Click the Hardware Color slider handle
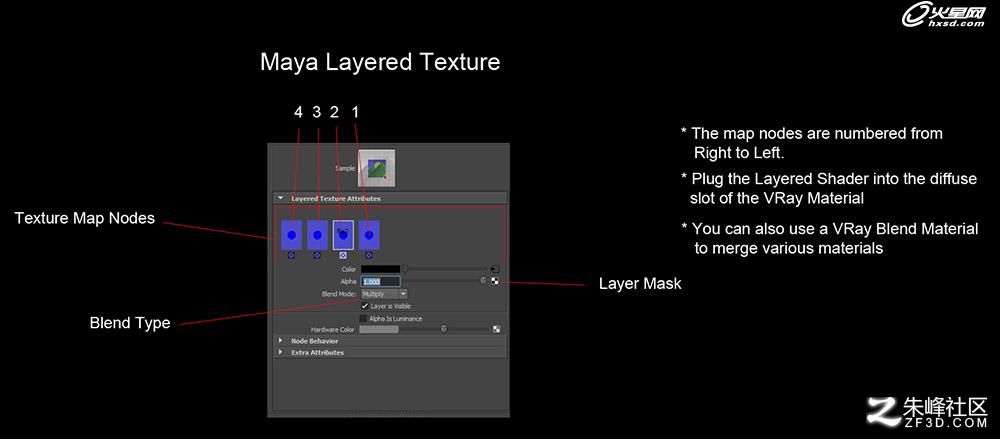The image size is (1000, 439). [444, 329]
